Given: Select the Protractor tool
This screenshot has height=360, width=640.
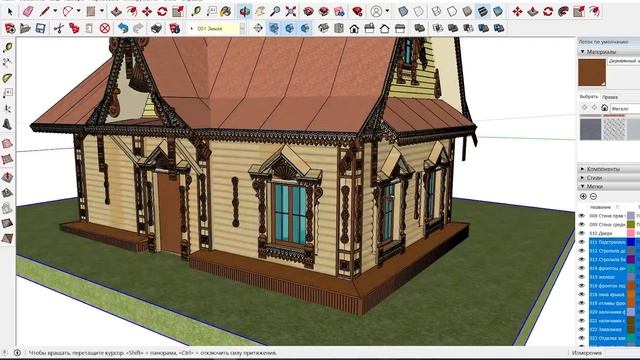Looking at the screenshot, I should click(x=7, y=78).
